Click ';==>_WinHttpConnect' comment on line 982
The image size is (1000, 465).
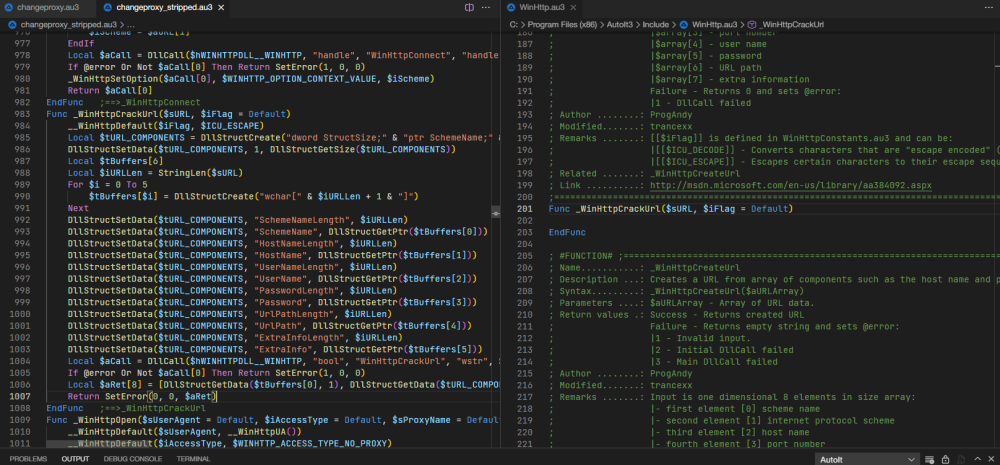pyautogui.click(x=150, y=102)
